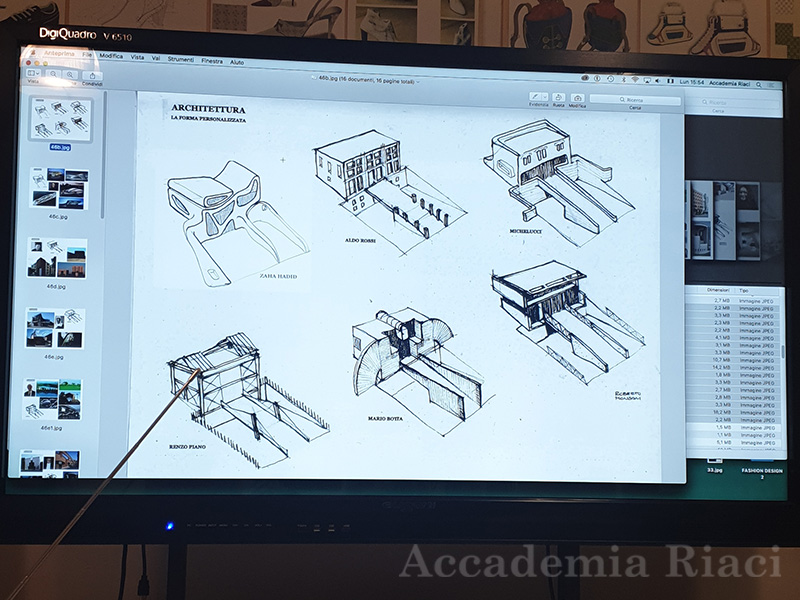The width and height of the screenshot is (800, 600).
Task: Click the zoom in magnifier icon
Action: (70, 75)
